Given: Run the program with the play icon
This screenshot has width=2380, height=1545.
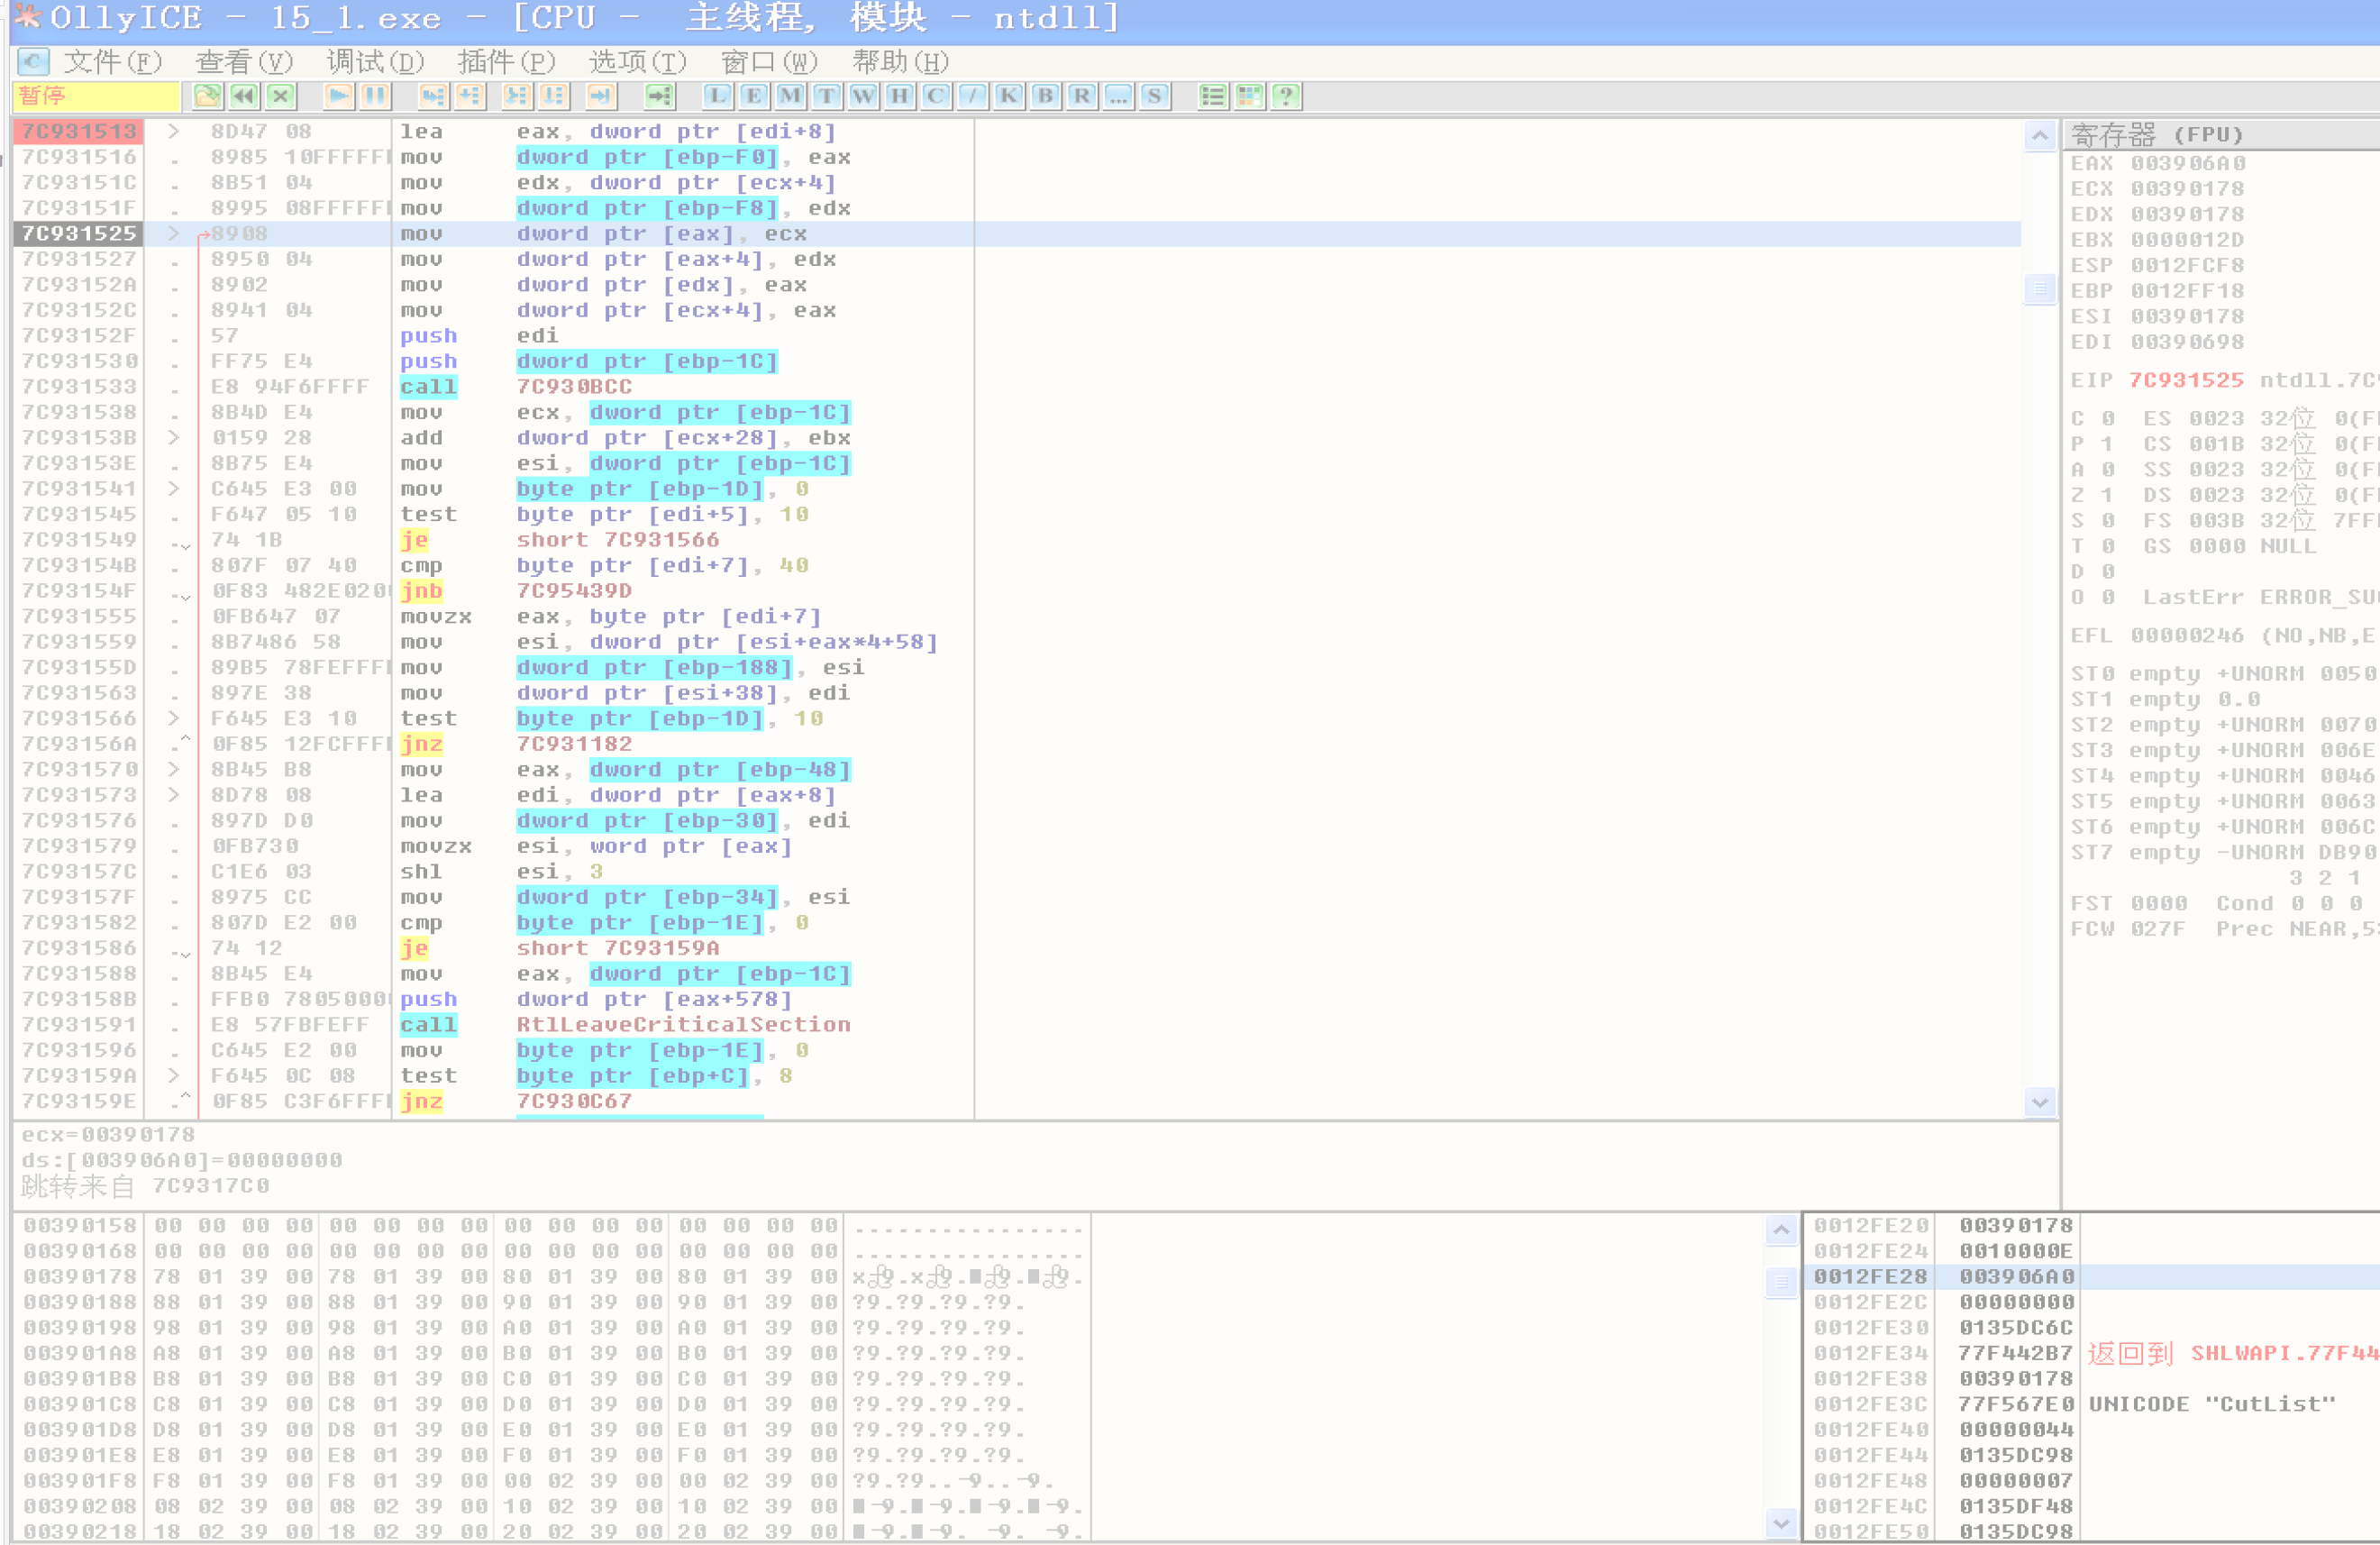Looking at the screenshot, I should click(339, 96).
